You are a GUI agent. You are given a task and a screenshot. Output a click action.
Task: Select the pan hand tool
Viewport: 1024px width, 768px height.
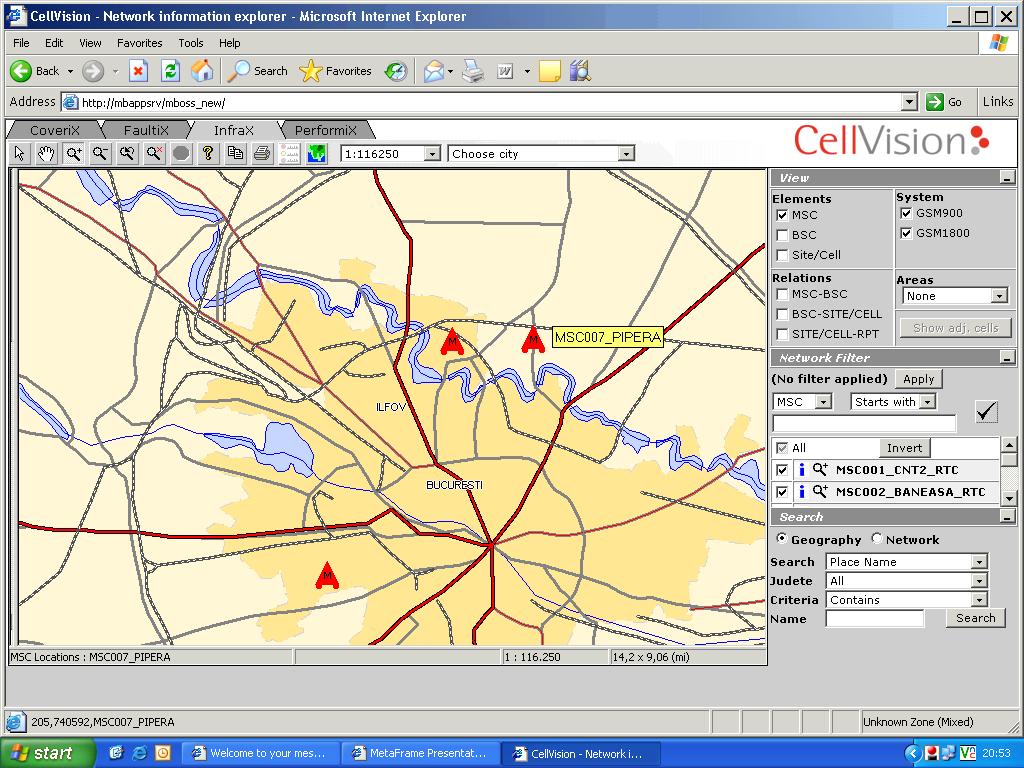coord(46,153)
